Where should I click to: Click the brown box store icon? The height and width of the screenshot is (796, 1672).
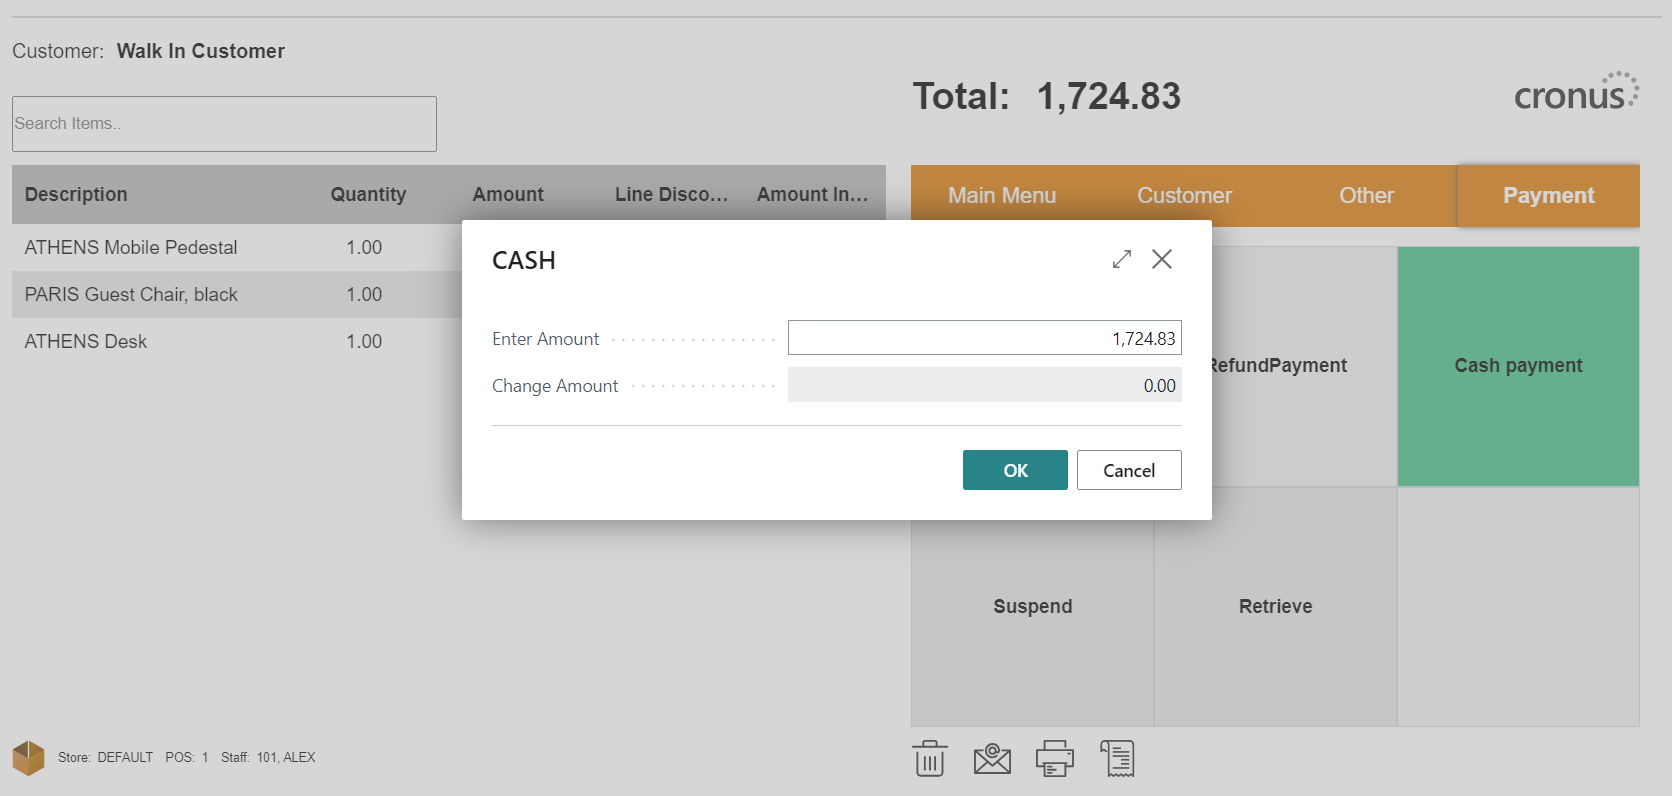click(x=28, y=758)
